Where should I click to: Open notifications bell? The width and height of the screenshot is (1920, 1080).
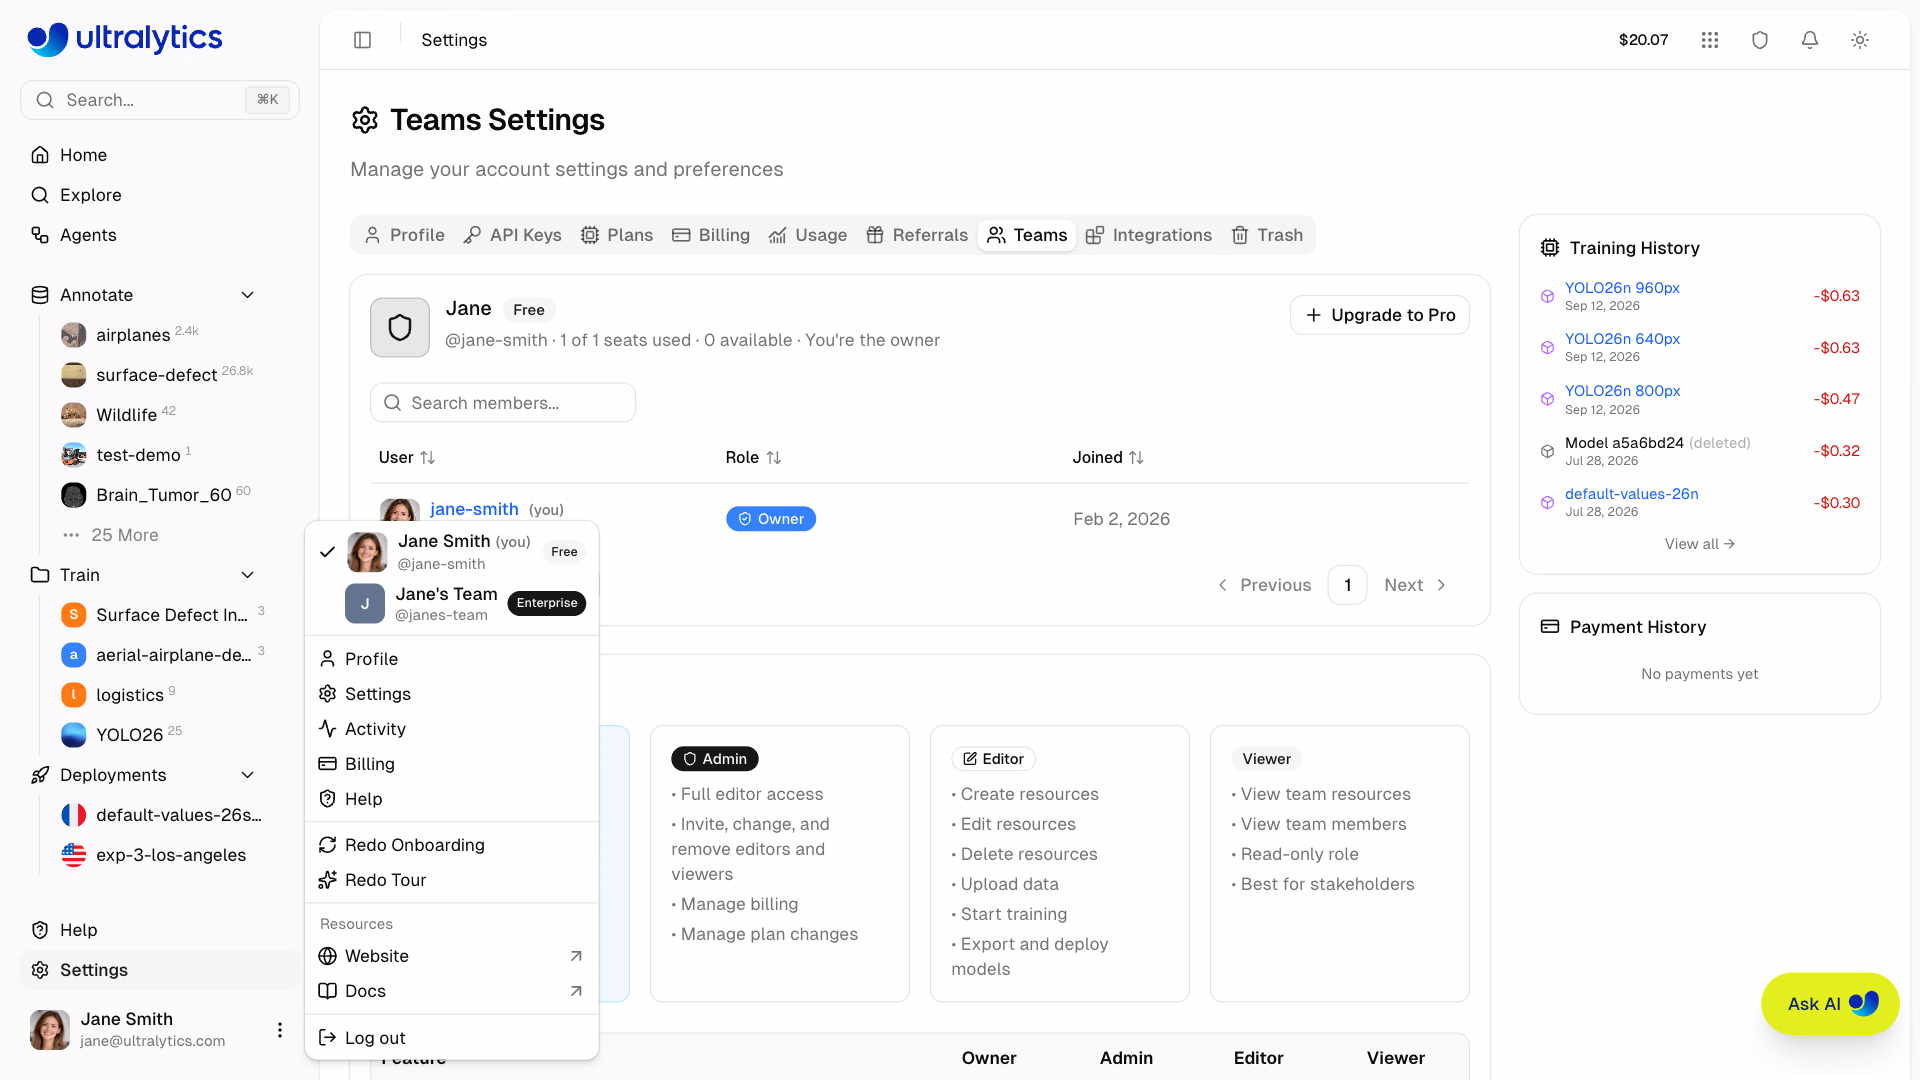tap(1810, 40)
